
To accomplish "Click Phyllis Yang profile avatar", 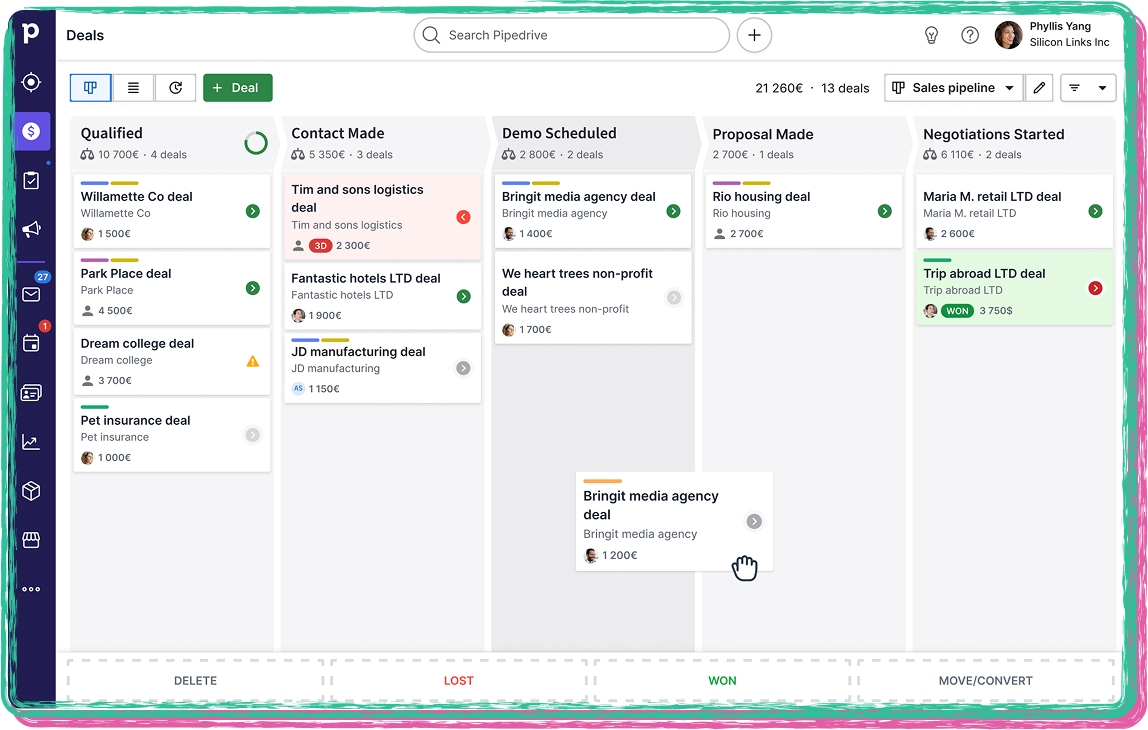I will [1008, 34].
